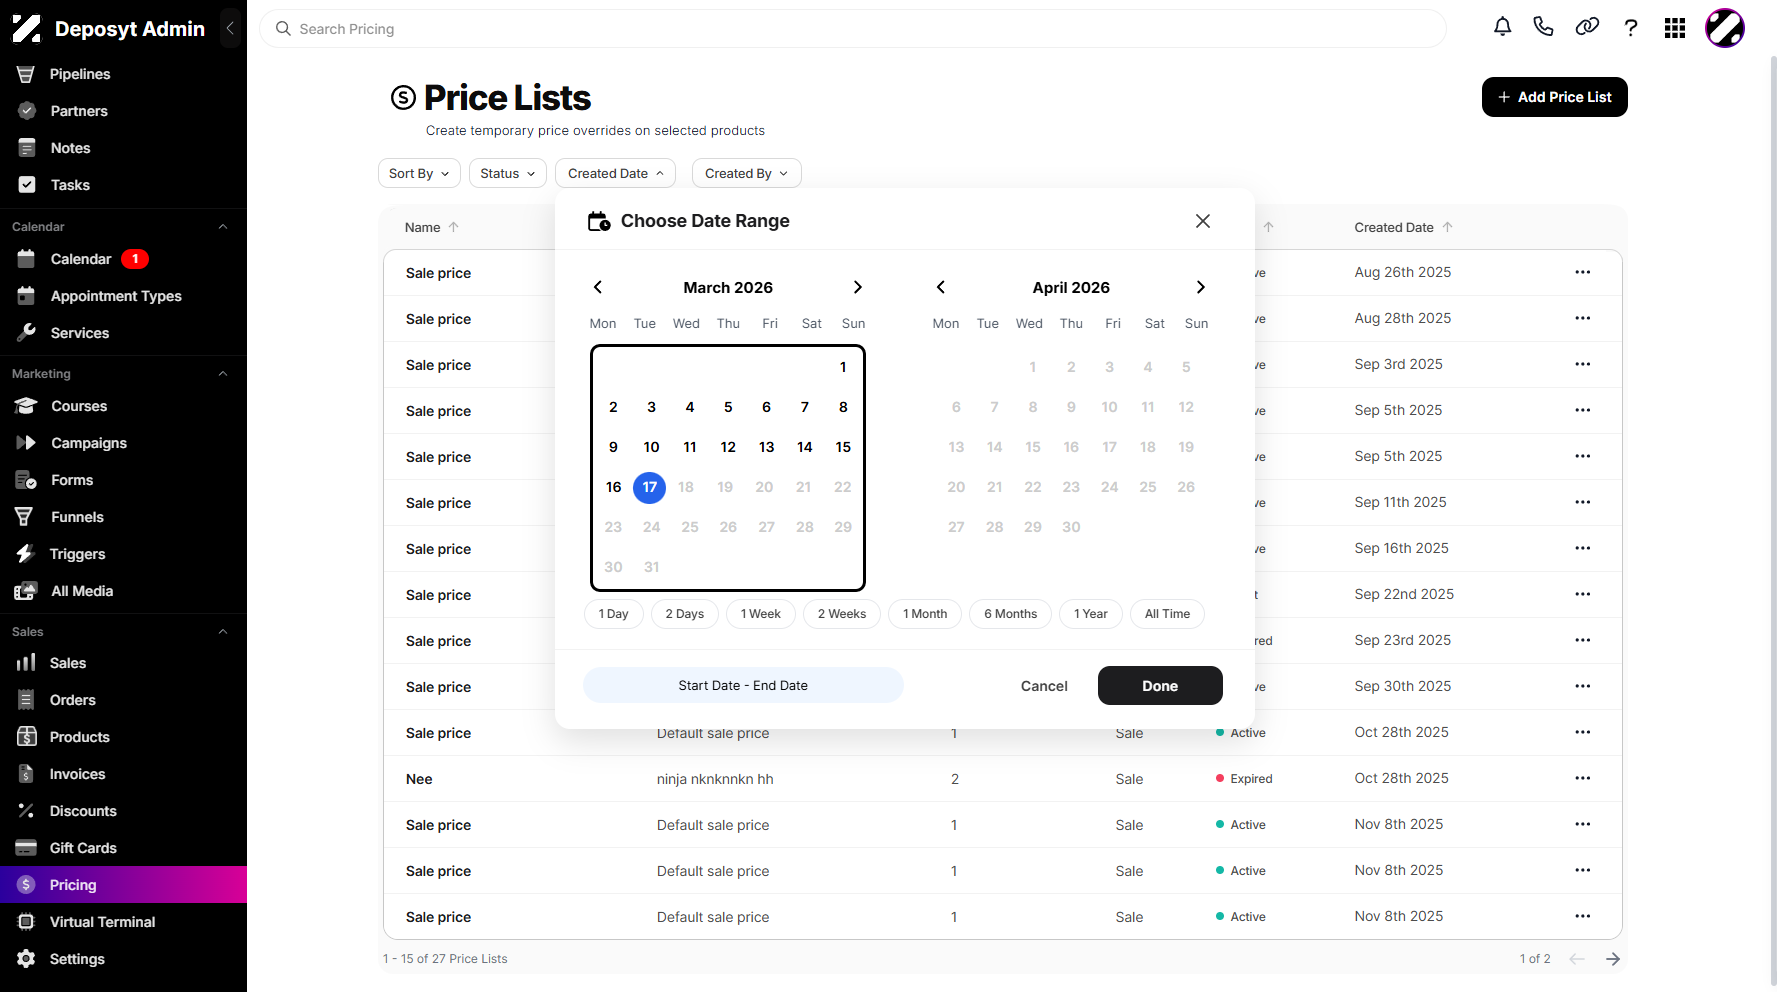Click Done in the date range dialog
Viewport: 1777px width, 992px height.
click(x=1160, y=686)
